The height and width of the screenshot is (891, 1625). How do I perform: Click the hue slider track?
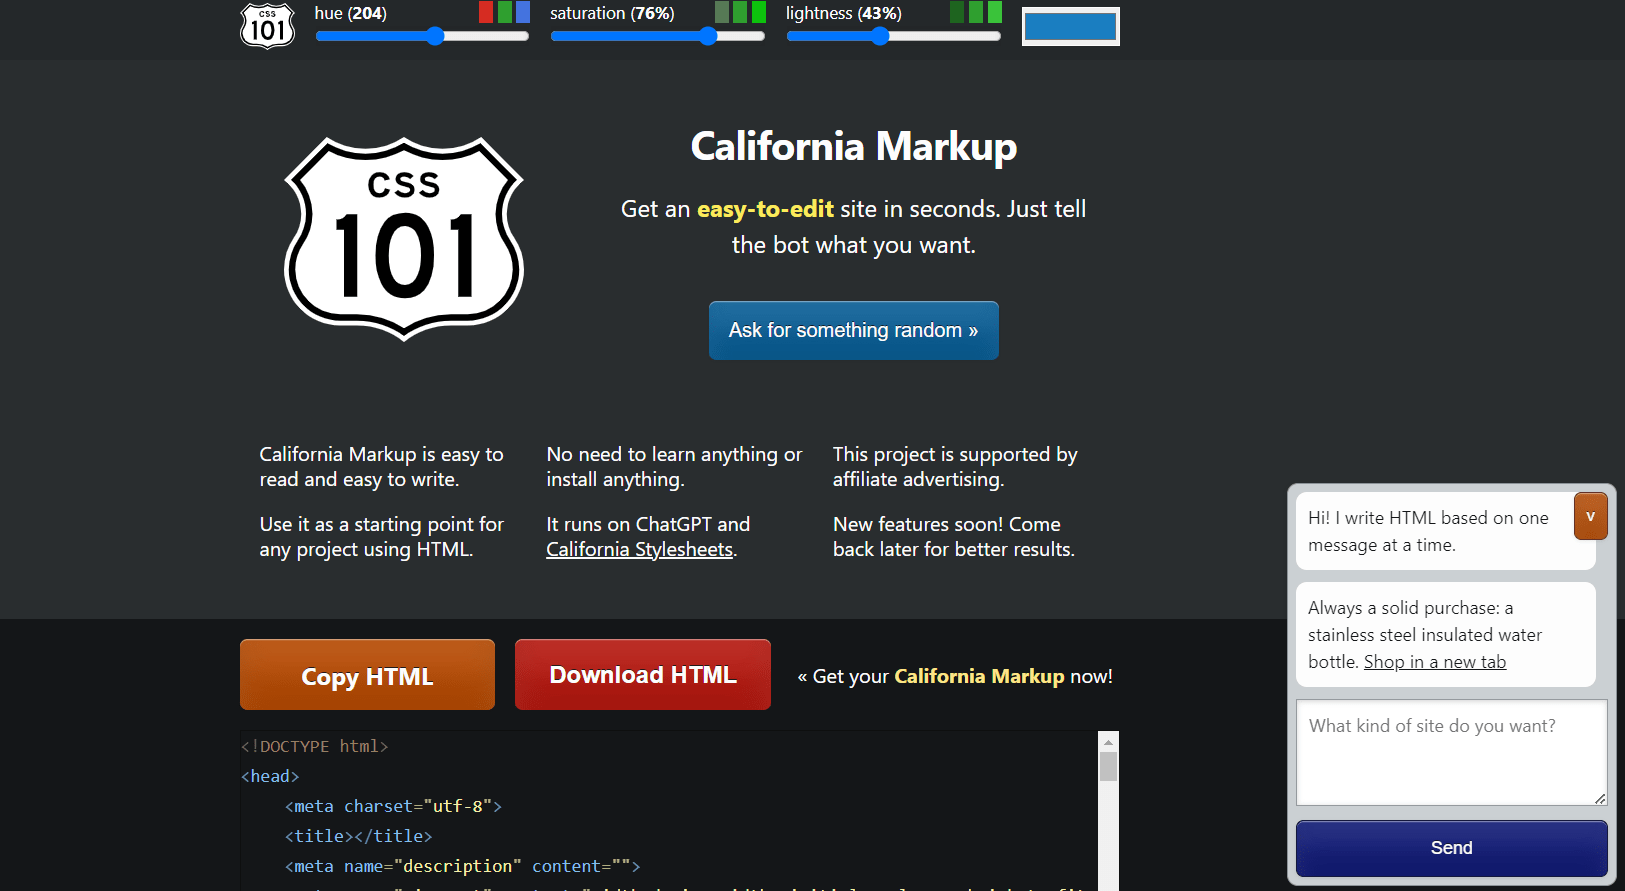click(x=422, y=36)
